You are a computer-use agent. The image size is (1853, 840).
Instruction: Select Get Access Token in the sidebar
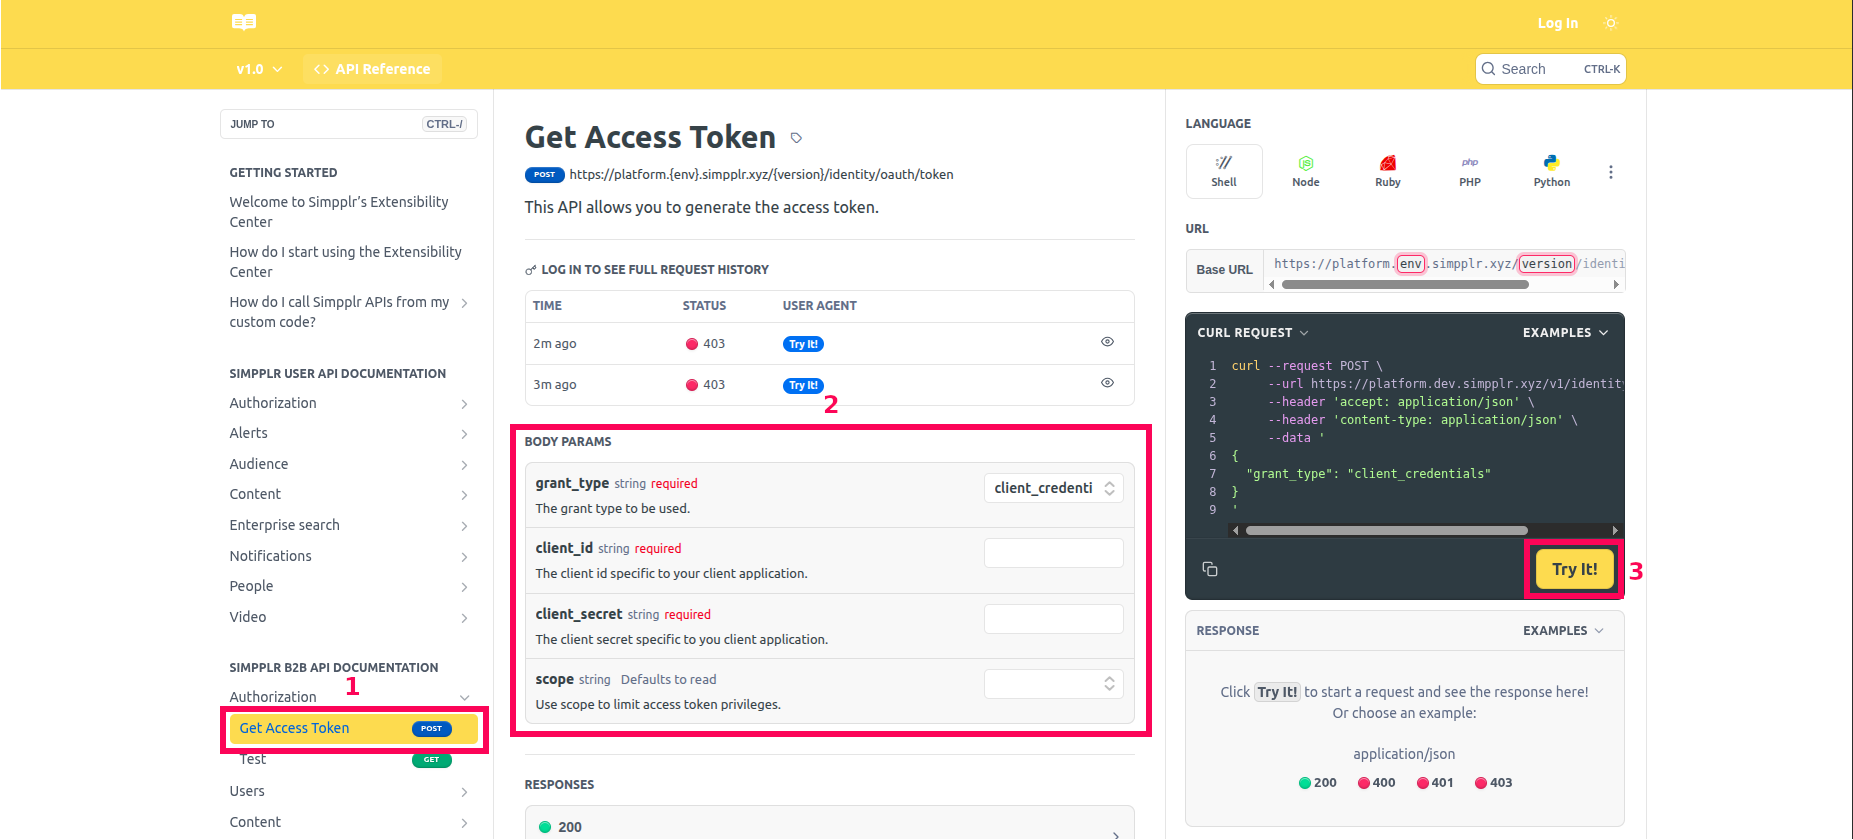click(353, 729)
